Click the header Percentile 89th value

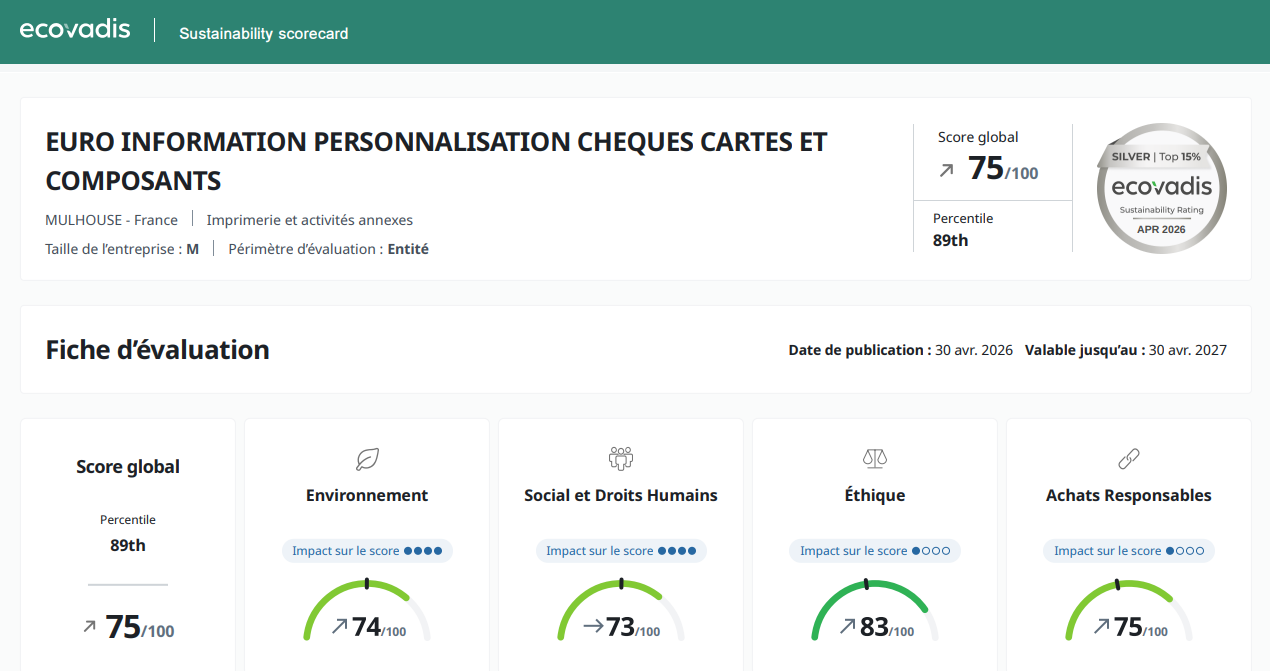point(951,240)
